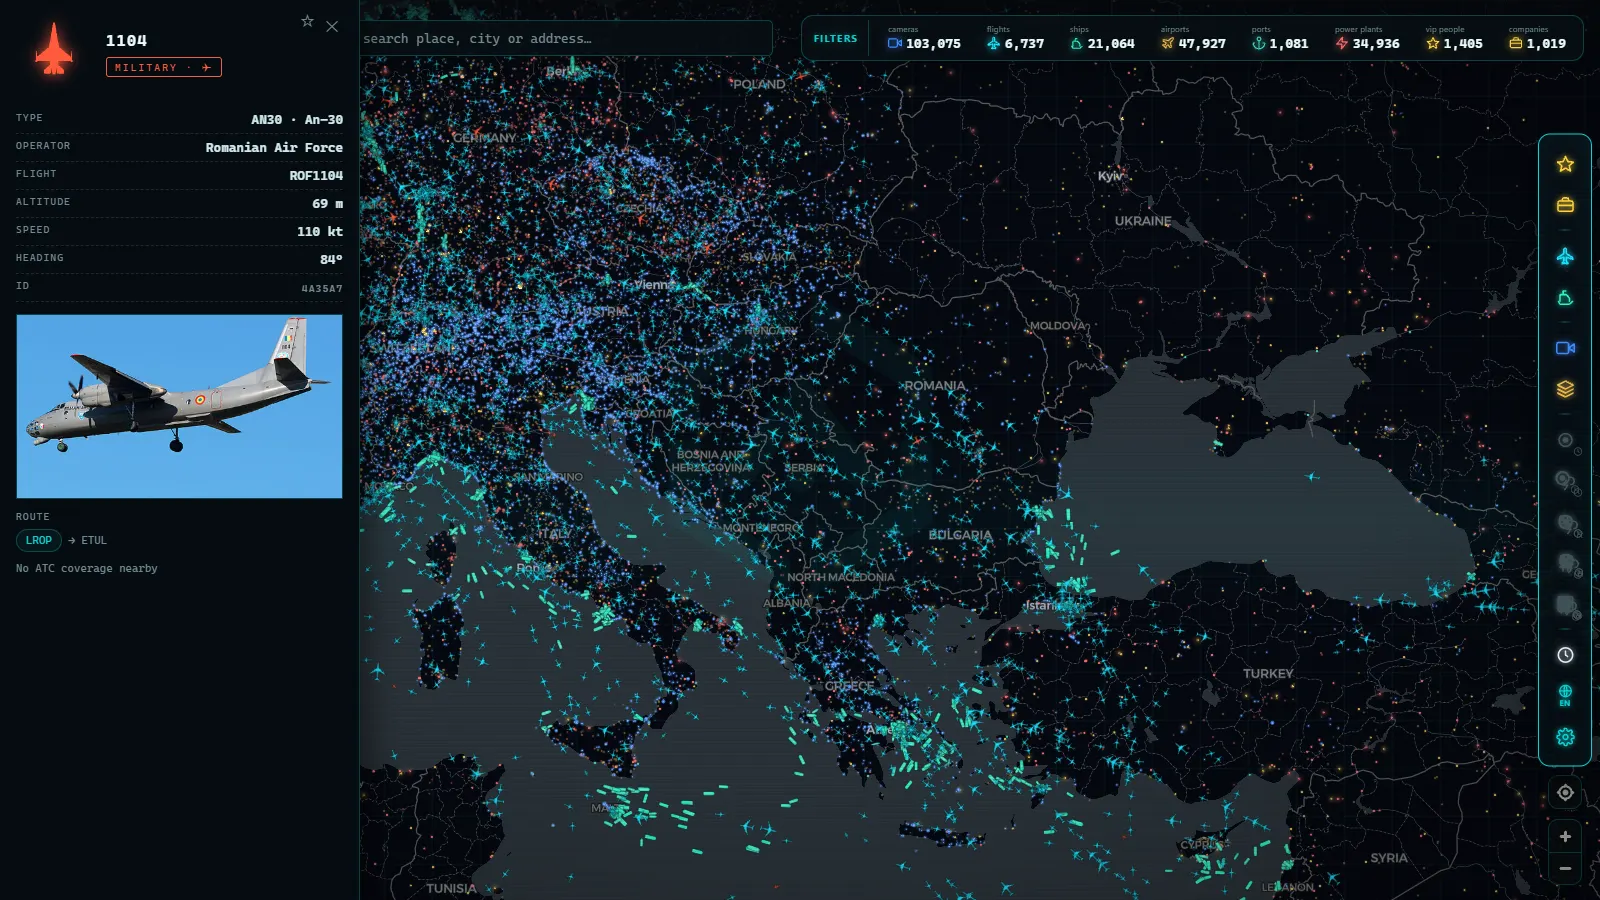Focus the search place input field

pos(566,39)
